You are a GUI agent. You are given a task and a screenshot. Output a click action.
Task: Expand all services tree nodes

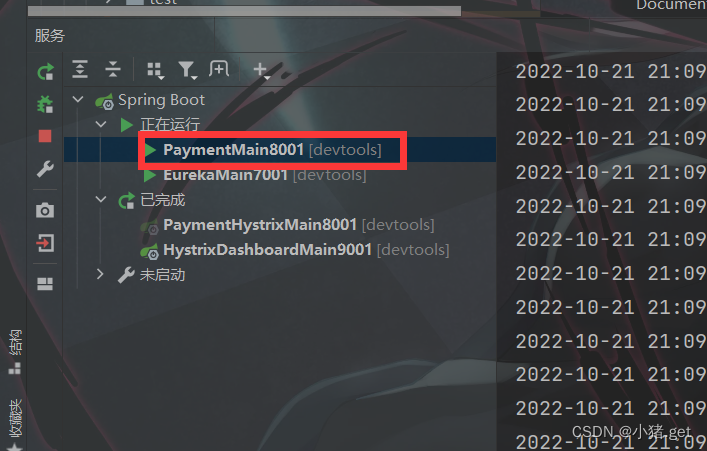coord(80,69)
